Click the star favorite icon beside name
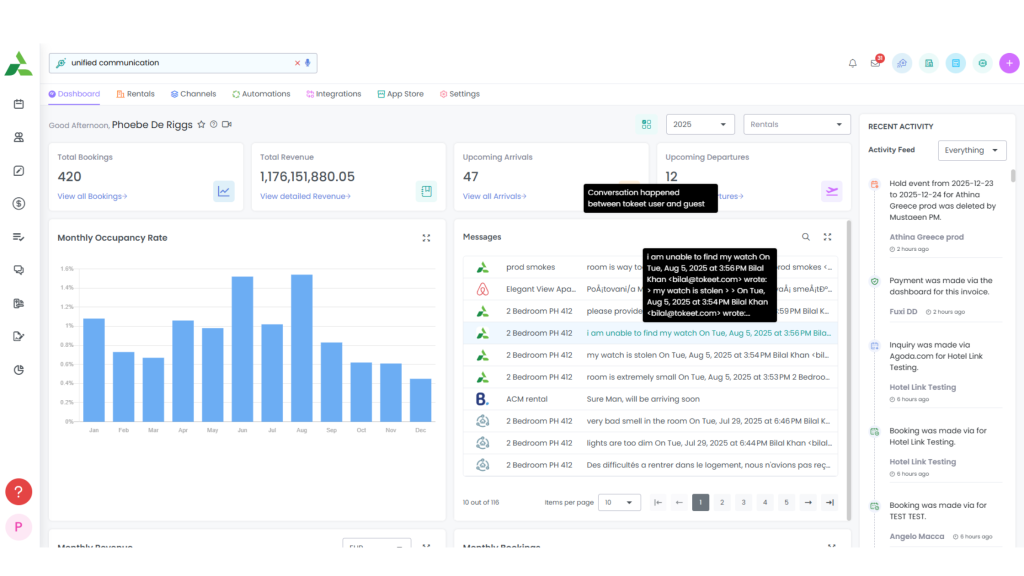Viewport: 1024px width, 576px height. [x=201, y=124]
